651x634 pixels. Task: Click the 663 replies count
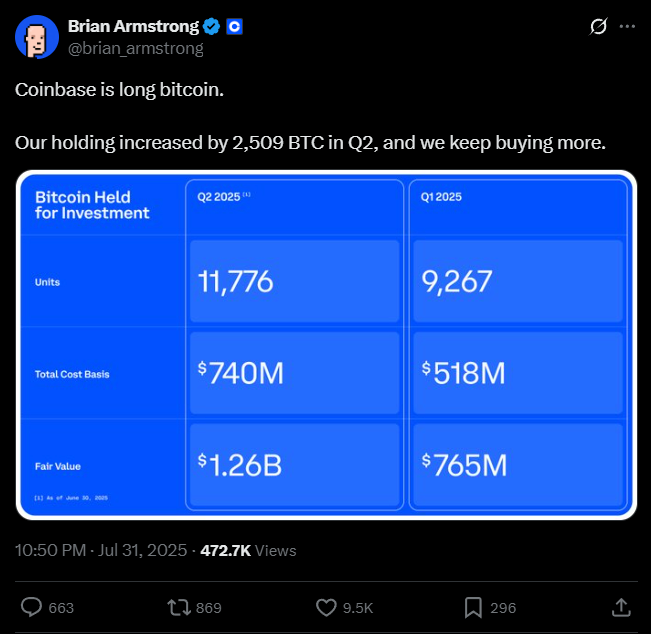[61, 608]
